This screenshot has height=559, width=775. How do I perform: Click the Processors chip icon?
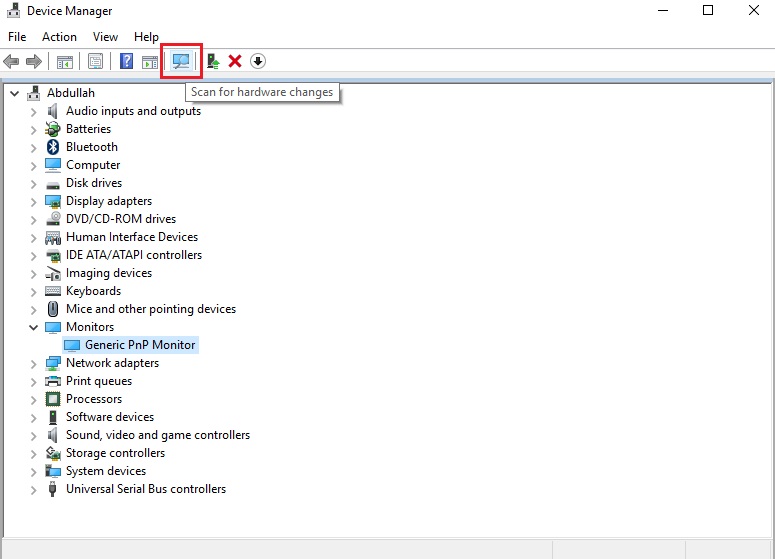53,399
